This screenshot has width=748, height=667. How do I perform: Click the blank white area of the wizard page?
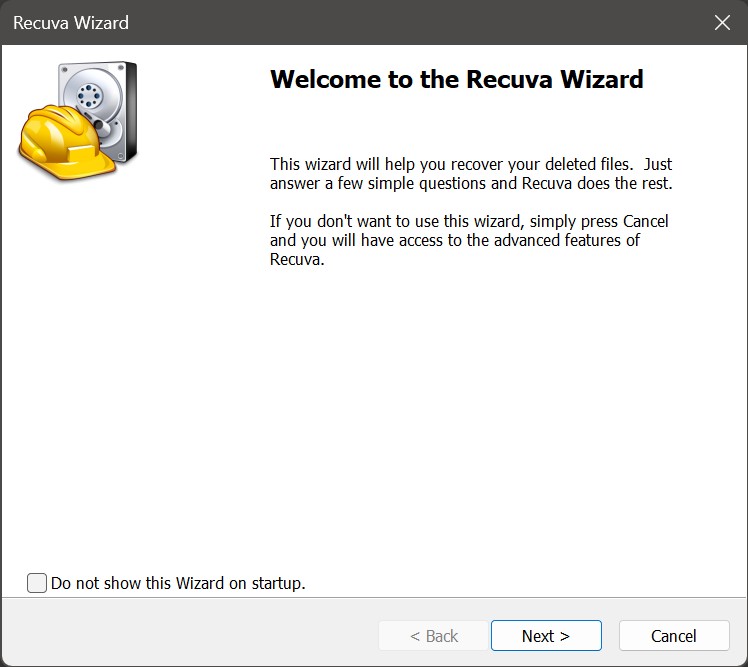point(400,420)
